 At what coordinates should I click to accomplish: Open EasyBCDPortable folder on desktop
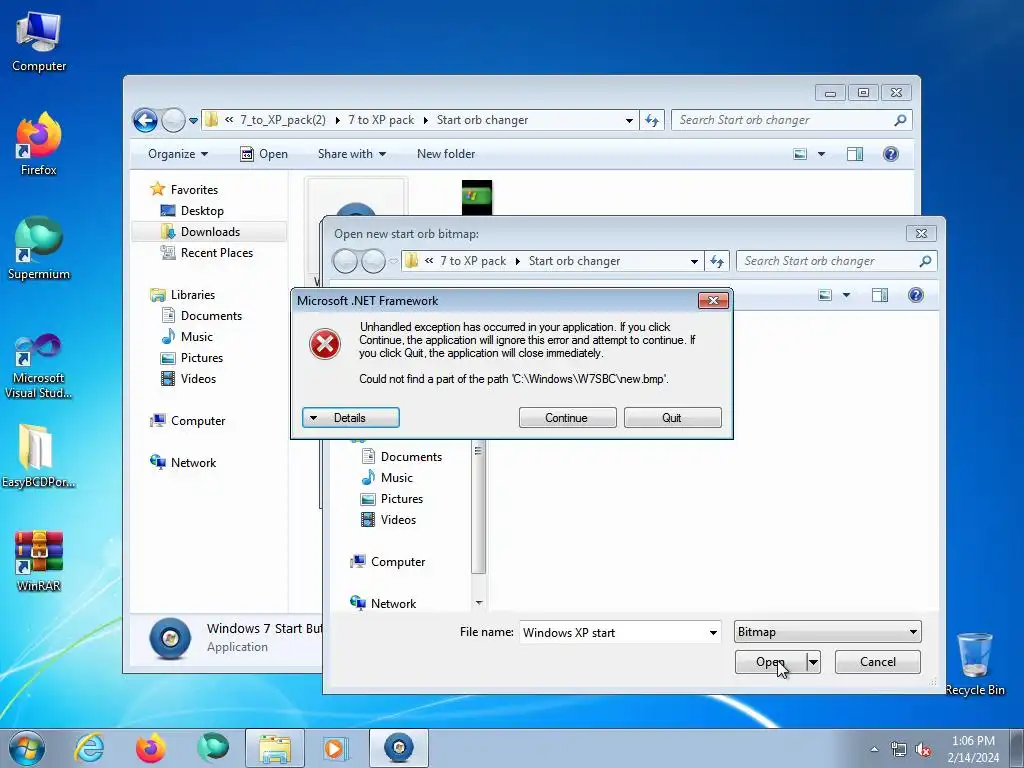[x=39, y=456]
